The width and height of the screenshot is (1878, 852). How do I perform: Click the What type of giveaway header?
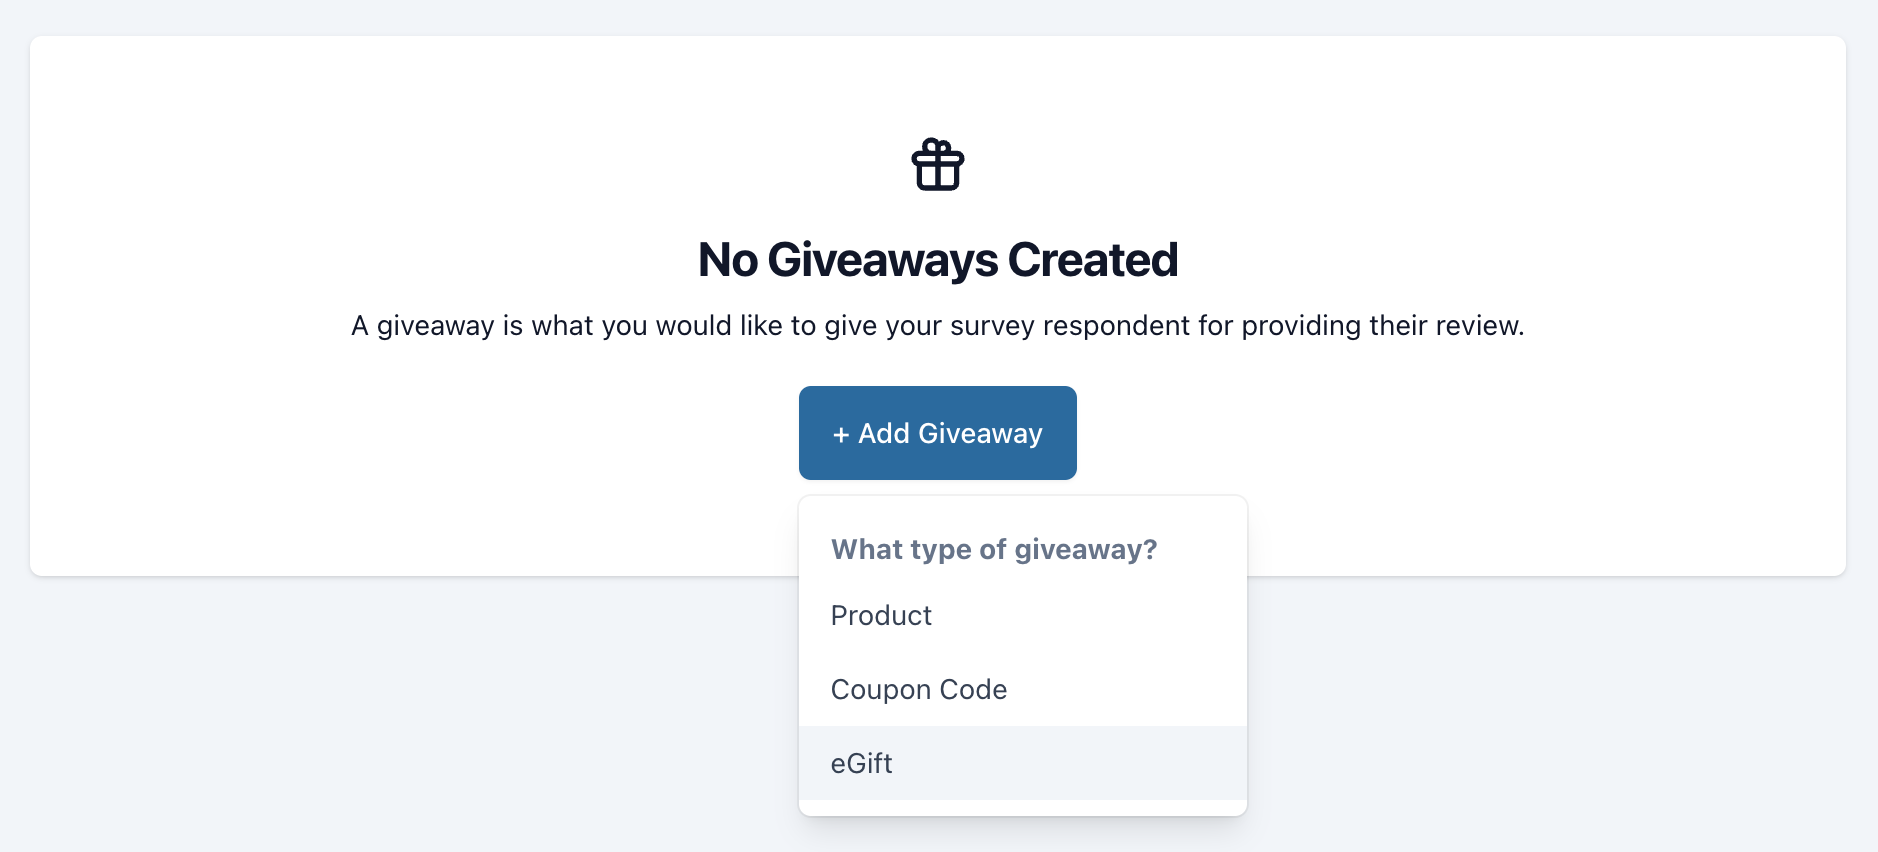[x=994, y=549]
